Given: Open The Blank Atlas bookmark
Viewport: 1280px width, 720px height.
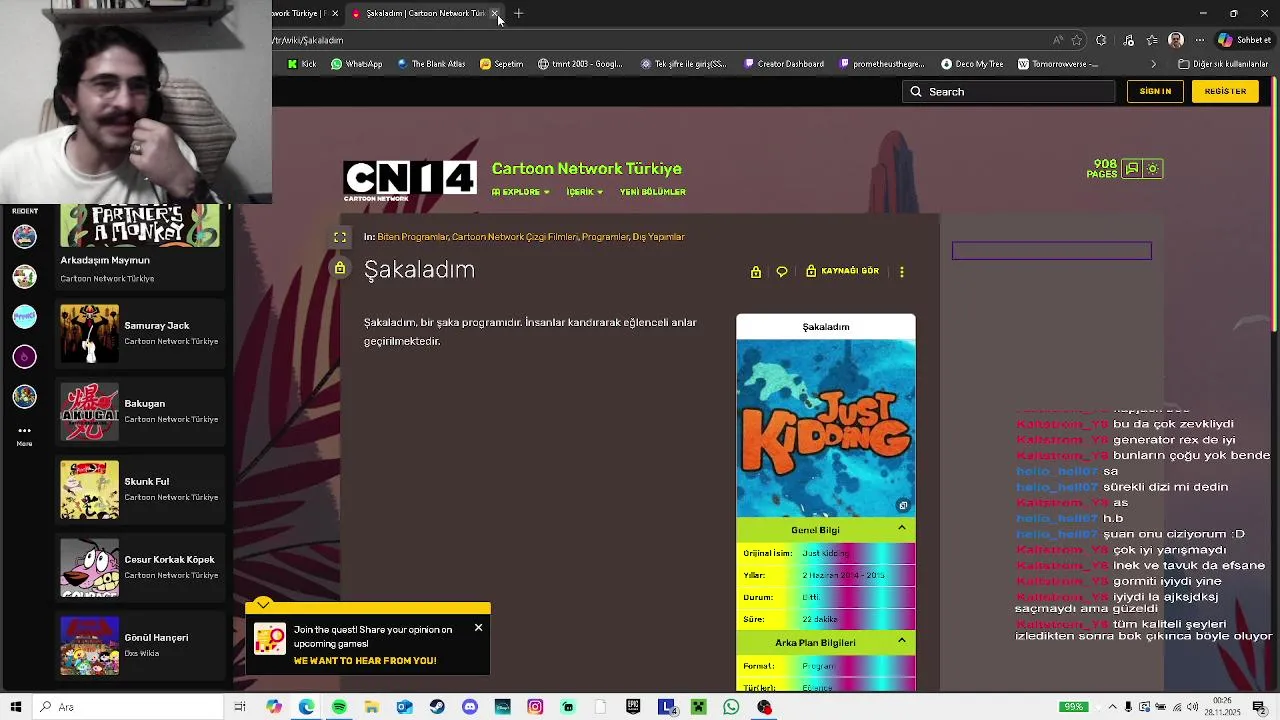Looking at the screenshot, I should (431, 64).
